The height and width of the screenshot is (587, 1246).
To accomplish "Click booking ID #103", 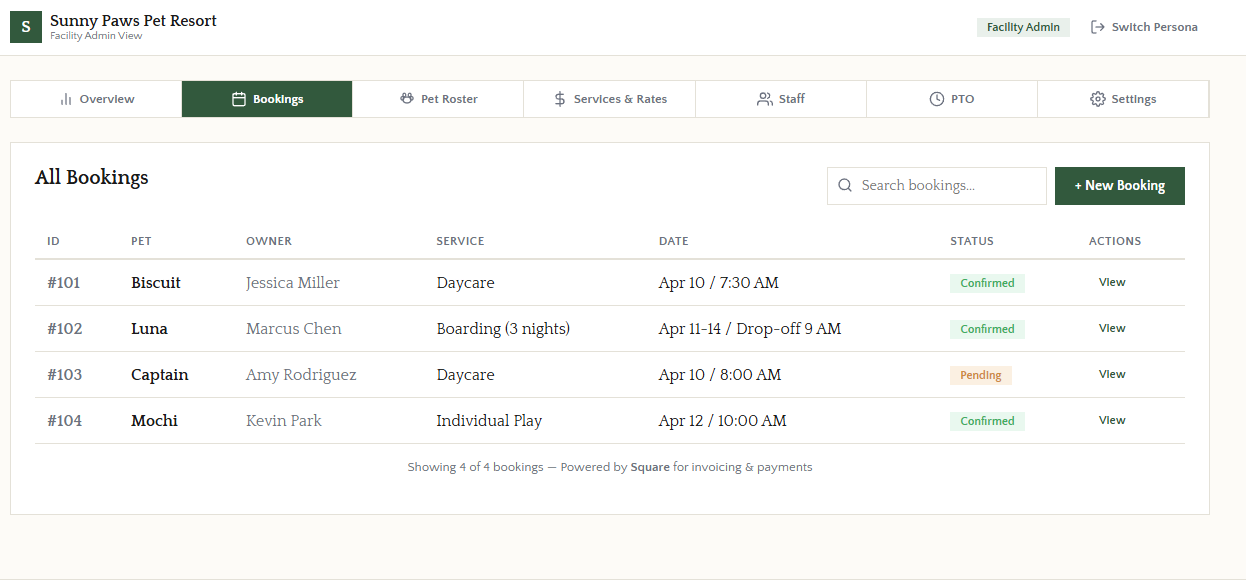I will point(65,375).
